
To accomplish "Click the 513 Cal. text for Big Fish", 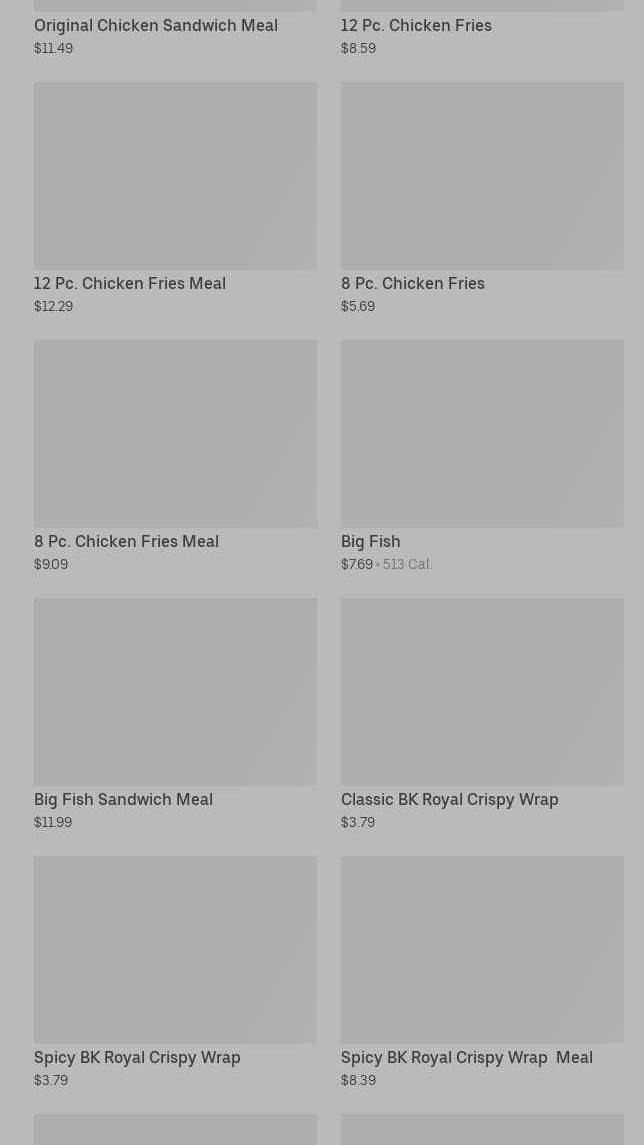I will [406, 564].
